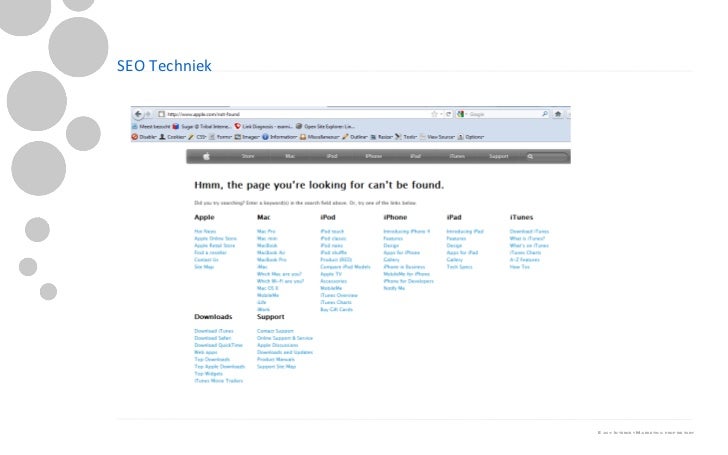728x455 pixels.
Task: Open the Images developer toolbar menu
Action: [247, 137]
